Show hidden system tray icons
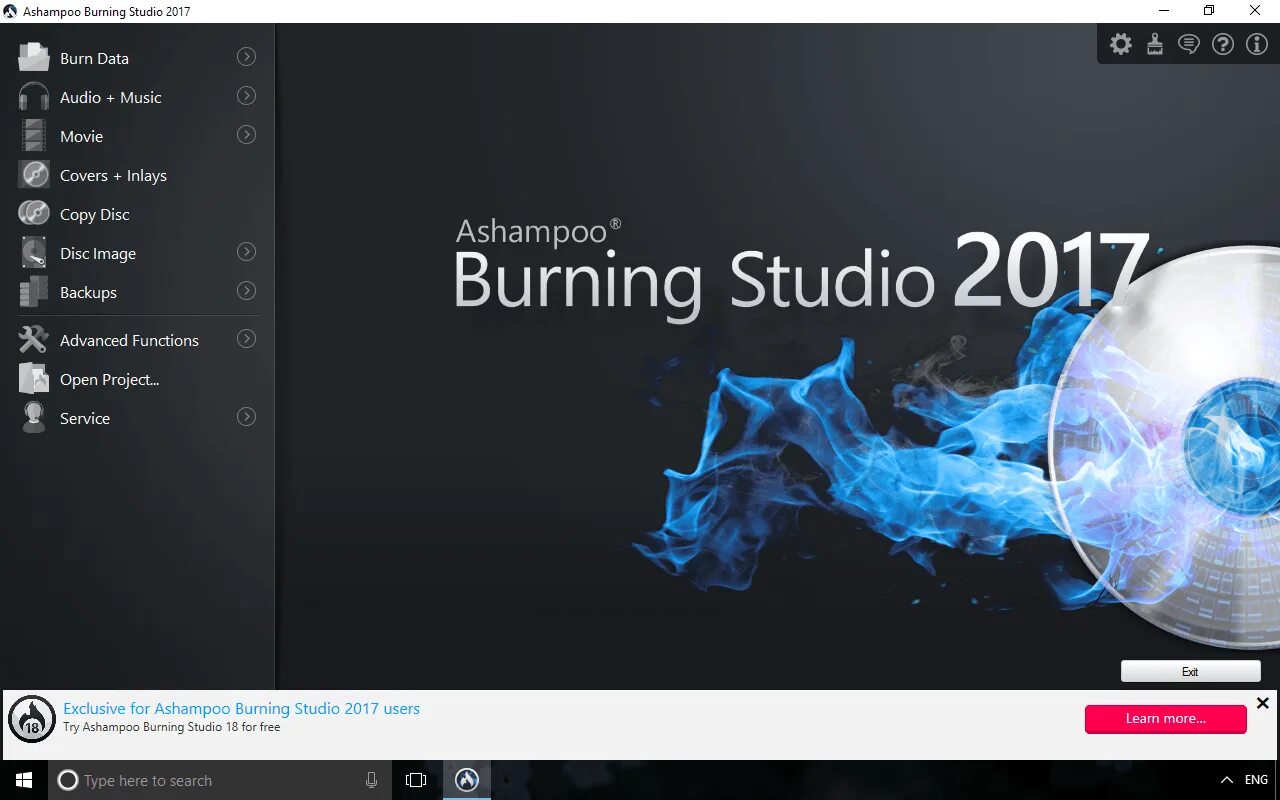The image size is (1280, 800). [1227, 780]
